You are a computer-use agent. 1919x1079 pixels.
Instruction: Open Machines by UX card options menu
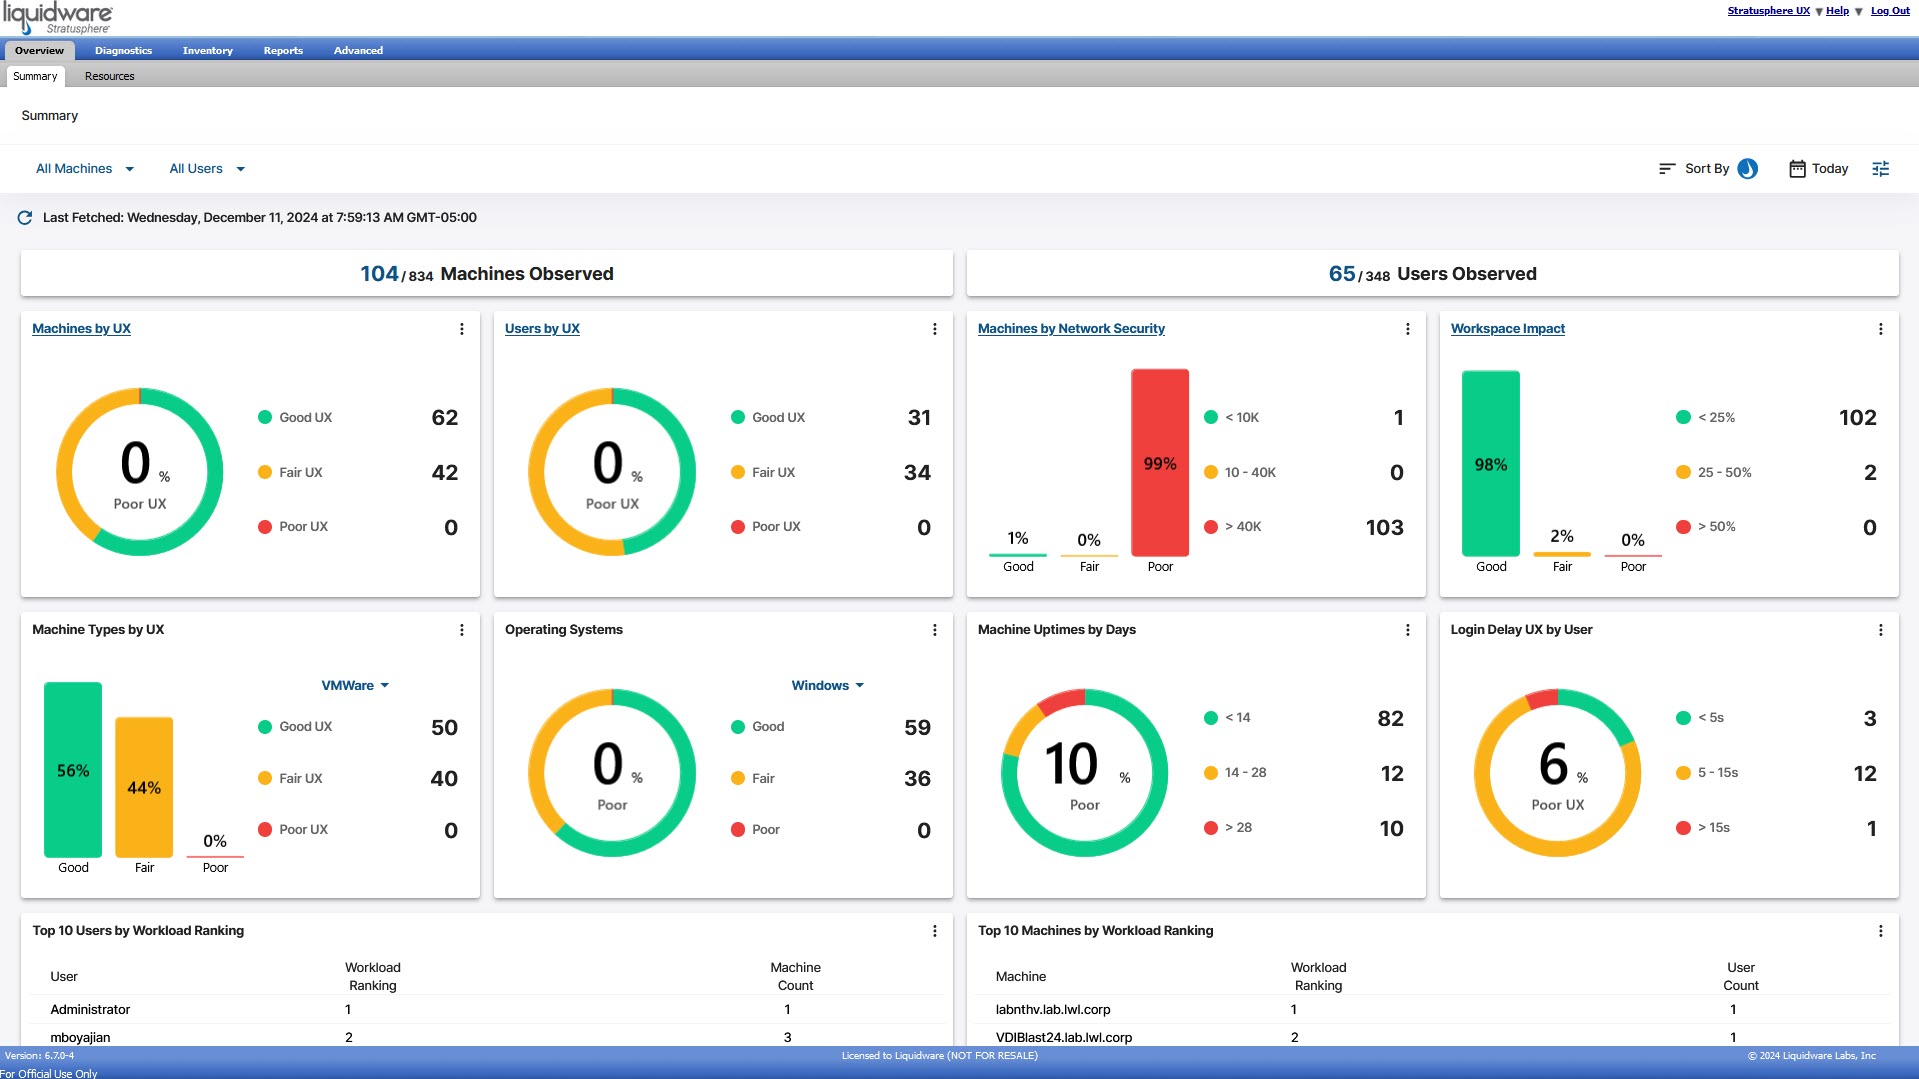tap(461, 329)
